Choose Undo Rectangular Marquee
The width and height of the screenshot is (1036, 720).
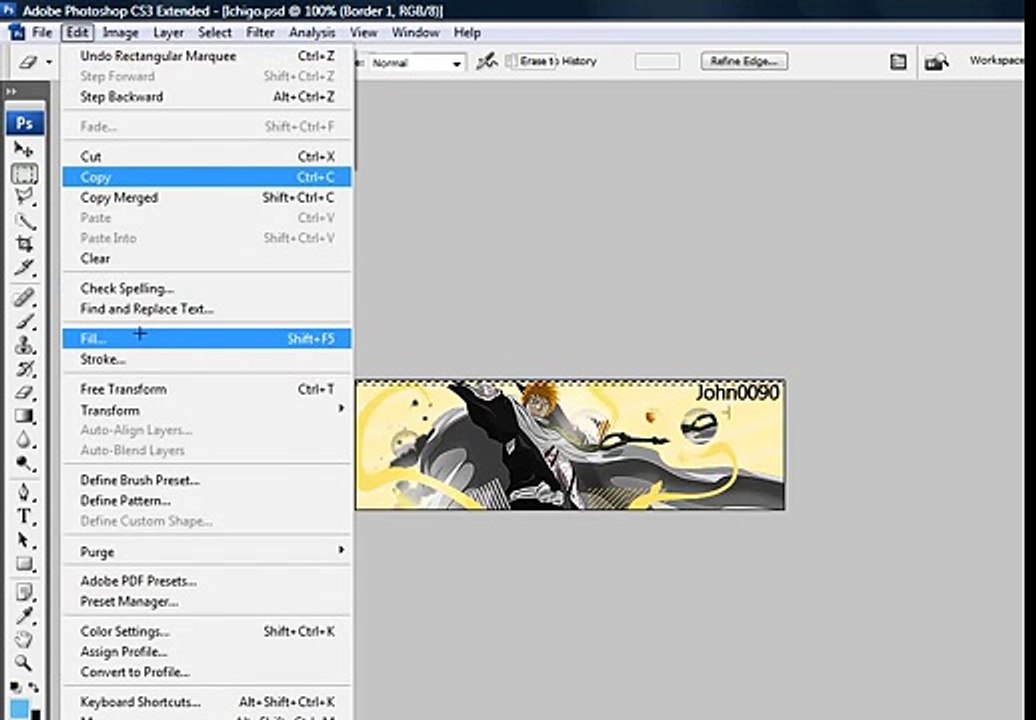click(207, 56)
